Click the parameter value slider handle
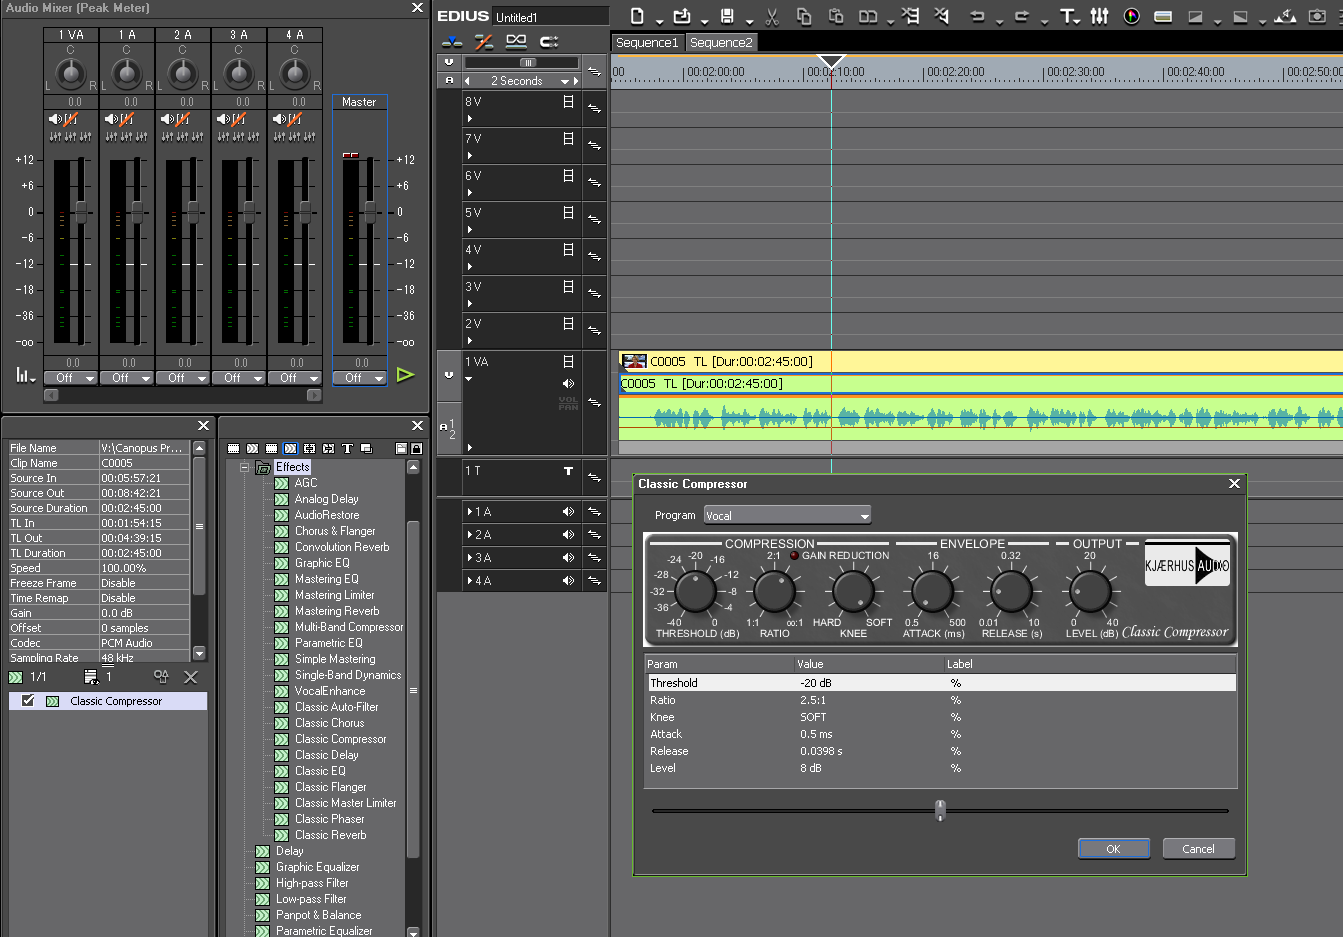The height and width of the screenshot is (937, 1343). click(940, 810)
